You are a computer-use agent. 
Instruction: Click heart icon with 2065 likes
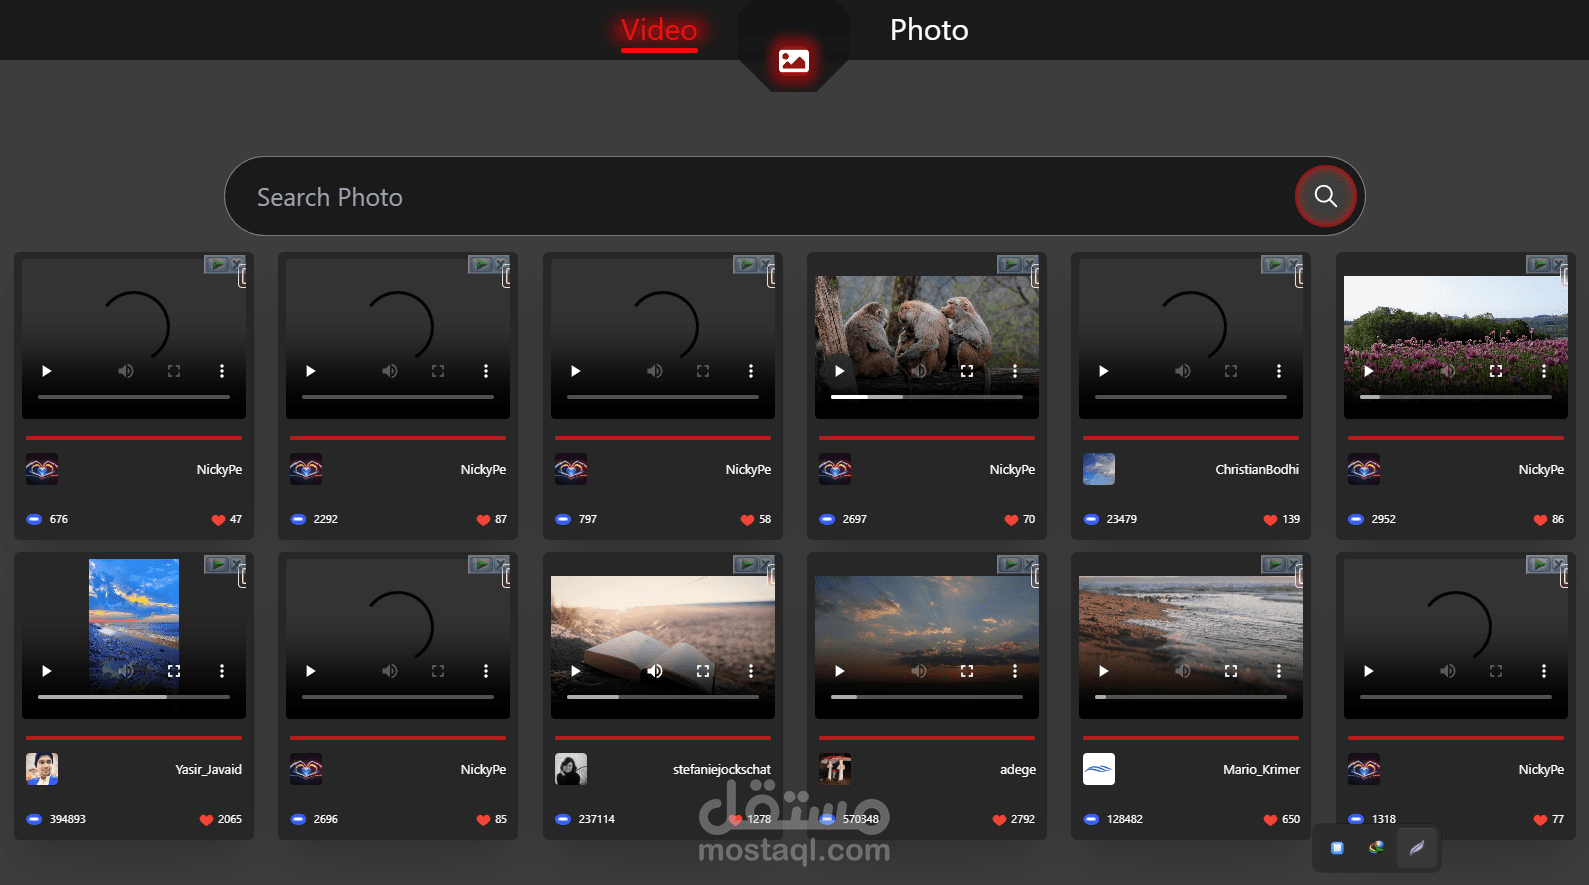(x=206, y=820)
